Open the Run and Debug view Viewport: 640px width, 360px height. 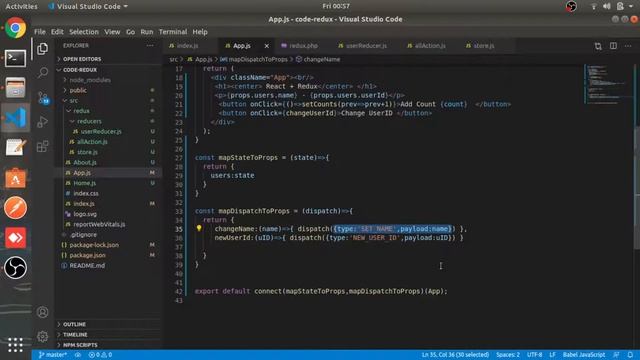42,122
